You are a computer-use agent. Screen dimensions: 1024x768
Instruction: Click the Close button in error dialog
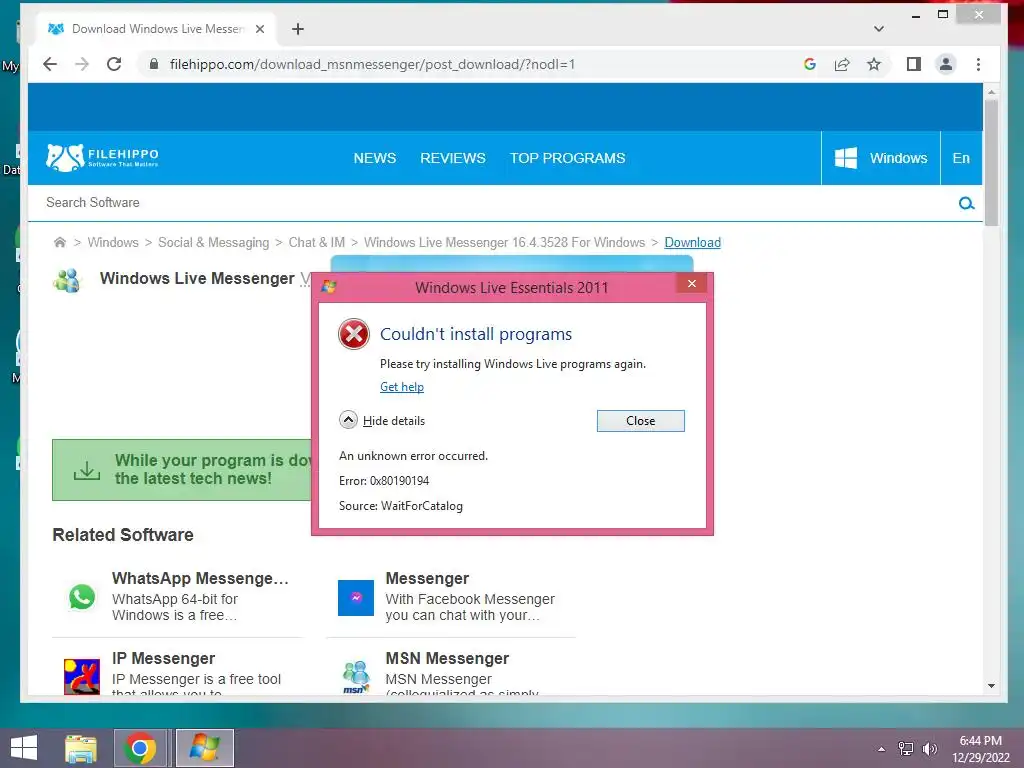(x=641, y=421)
